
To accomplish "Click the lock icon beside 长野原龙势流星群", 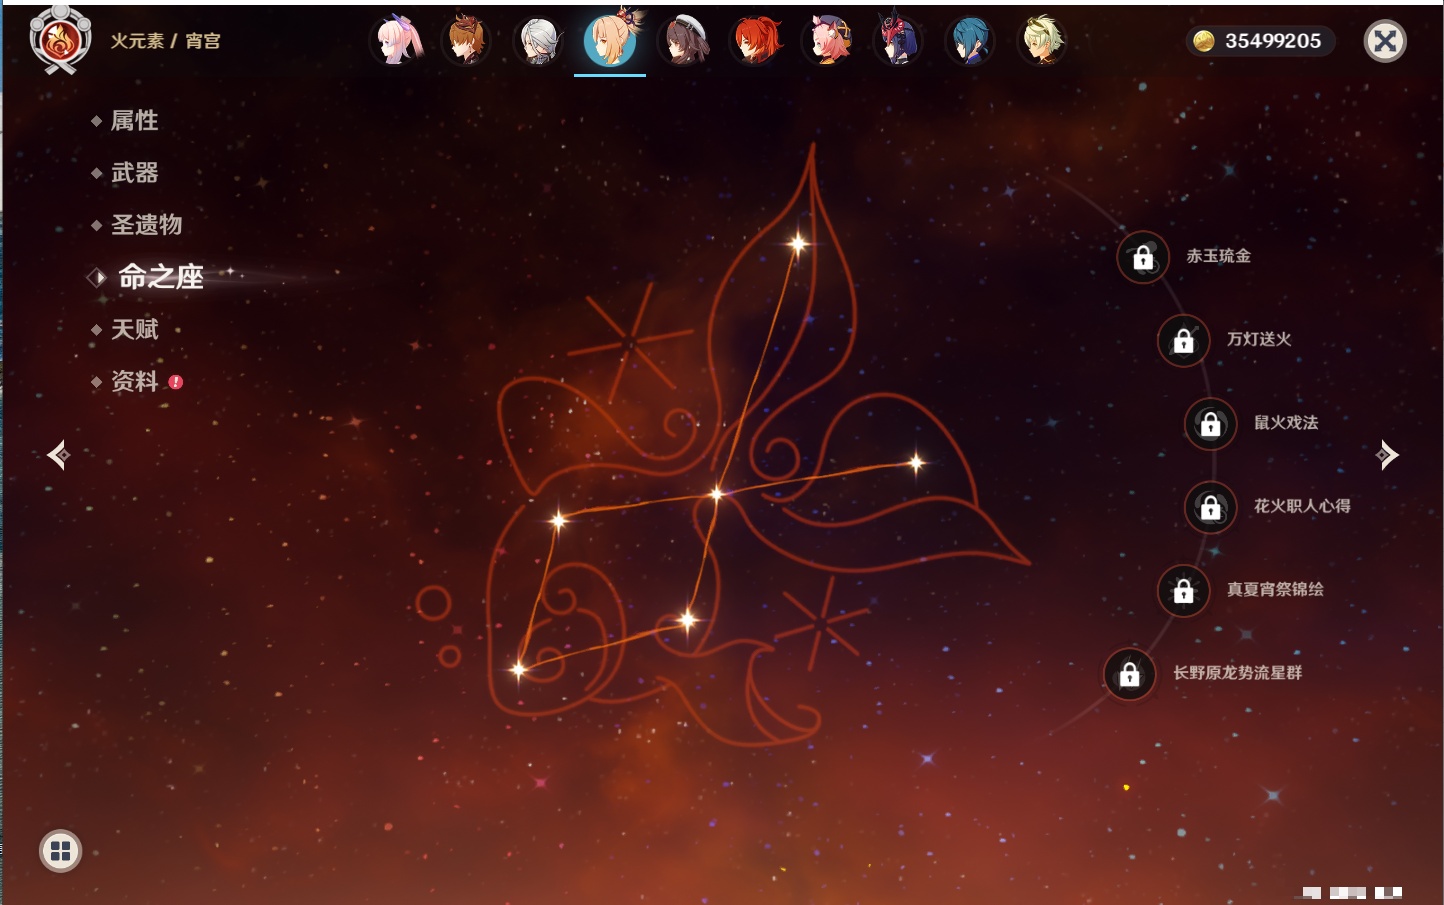I will point(1129,674).
